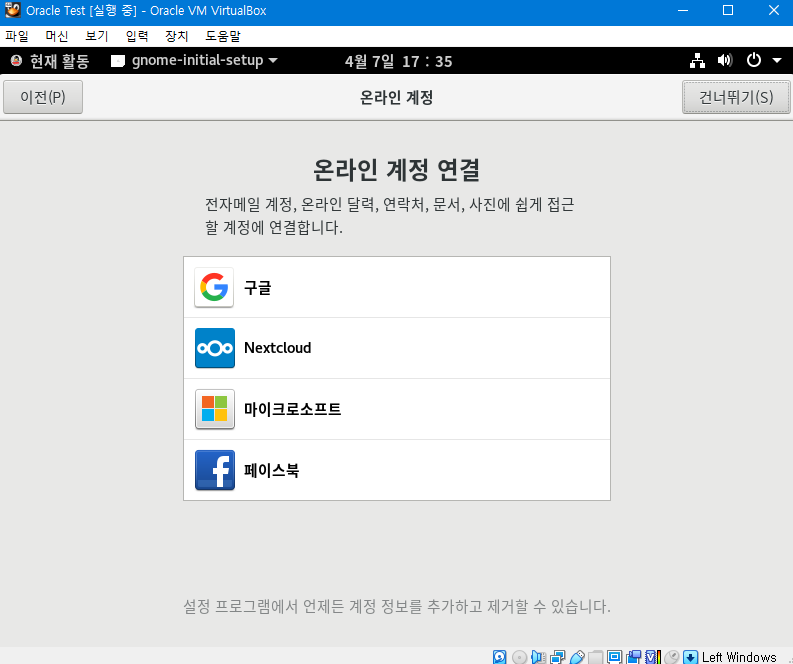Screen dimensions: 793x664
Task: Open the clock showing 4월 7일 17:35
Action: (398, 62)
